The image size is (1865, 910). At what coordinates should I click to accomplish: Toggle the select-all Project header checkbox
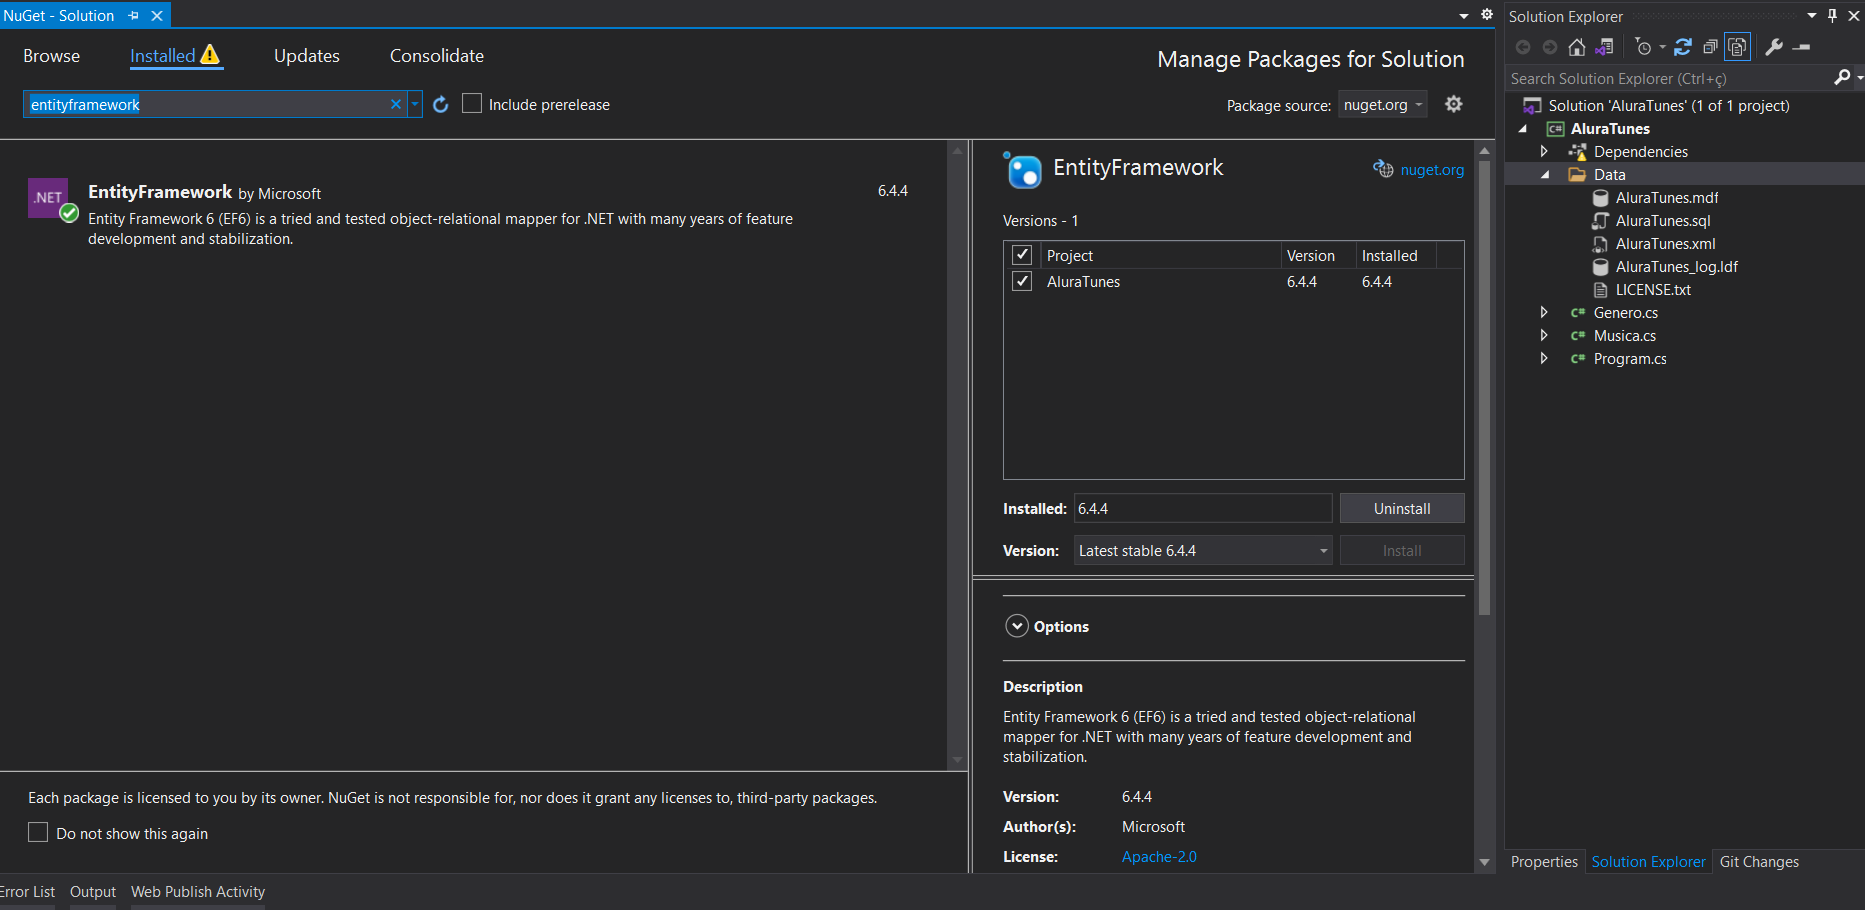[1022, 254]
